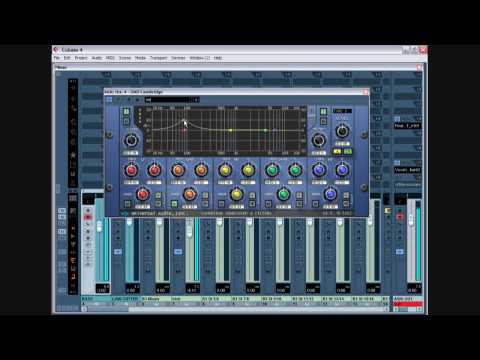The height and width of the screenshot is (360, 480).
Task: Click the mixer's horizontal scrollbar at the bottom
Action: point(235,309)
